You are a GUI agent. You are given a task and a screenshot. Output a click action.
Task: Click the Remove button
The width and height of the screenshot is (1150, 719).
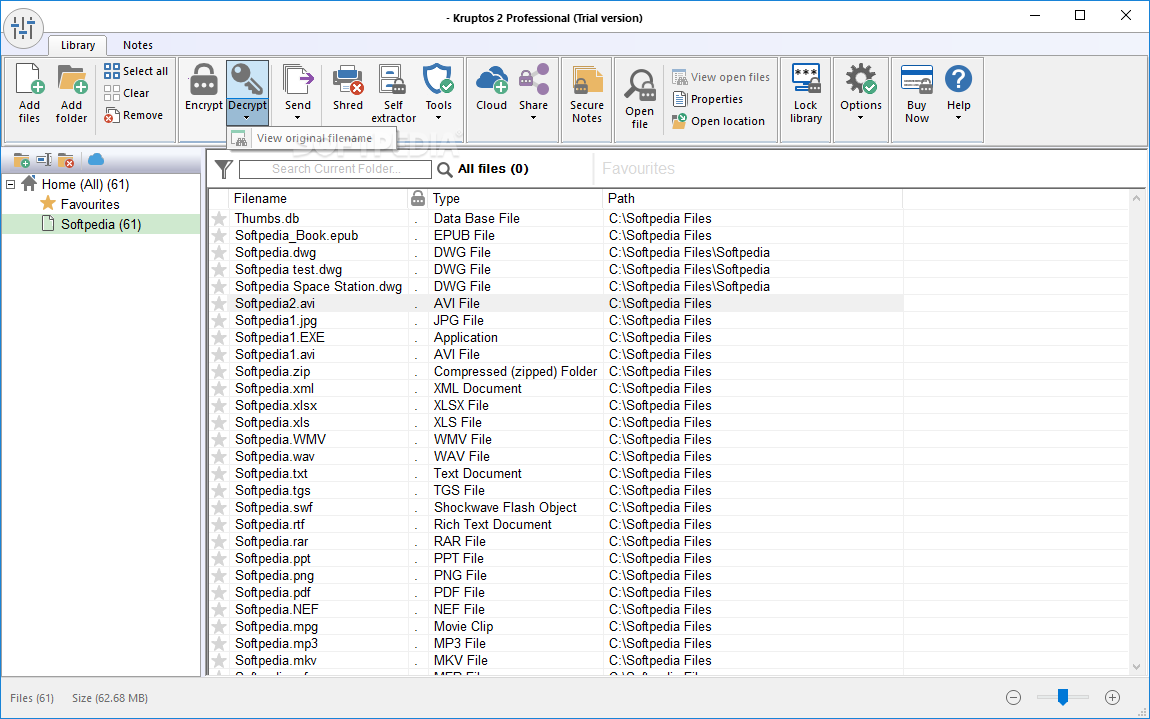[133, 115]
